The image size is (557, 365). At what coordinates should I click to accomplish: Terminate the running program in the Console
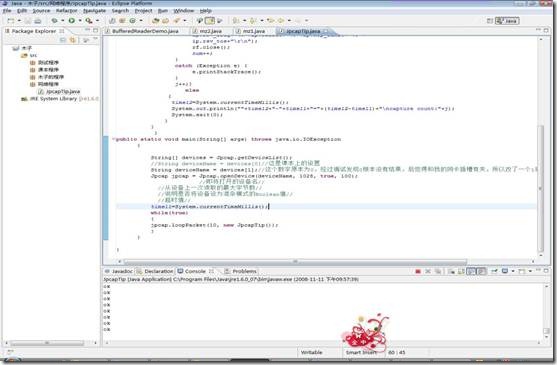(x=418, y=271)
